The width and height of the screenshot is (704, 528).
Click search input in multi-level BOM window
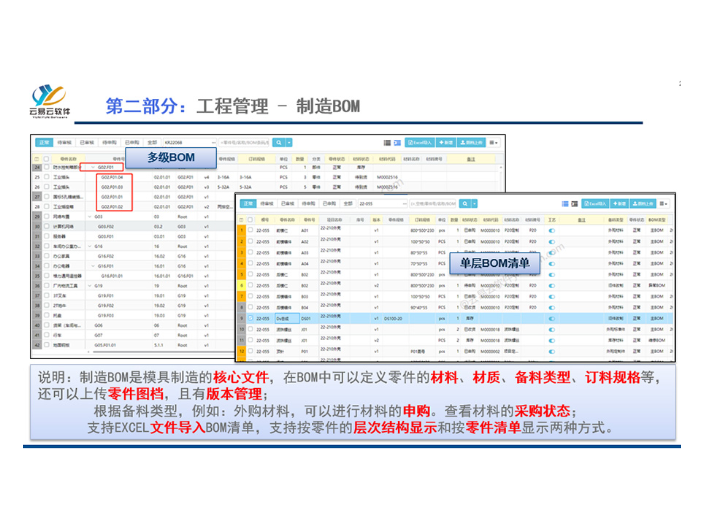point(245,142)
